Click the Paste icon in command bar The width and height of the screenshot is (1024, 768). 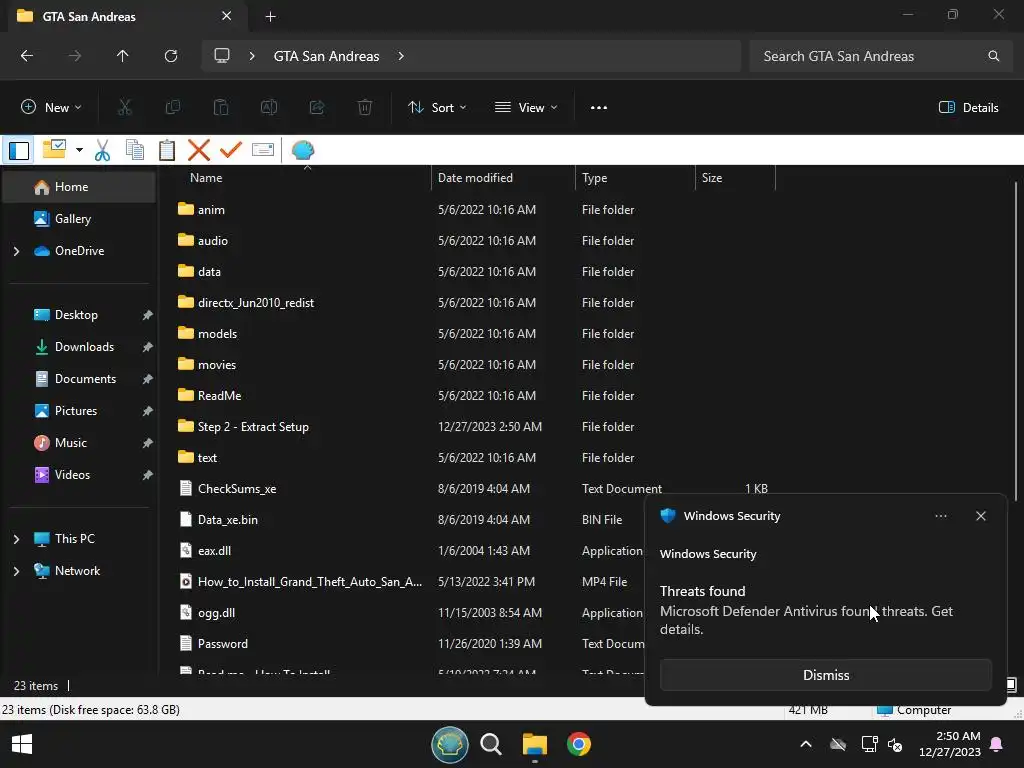pos(221,107)
